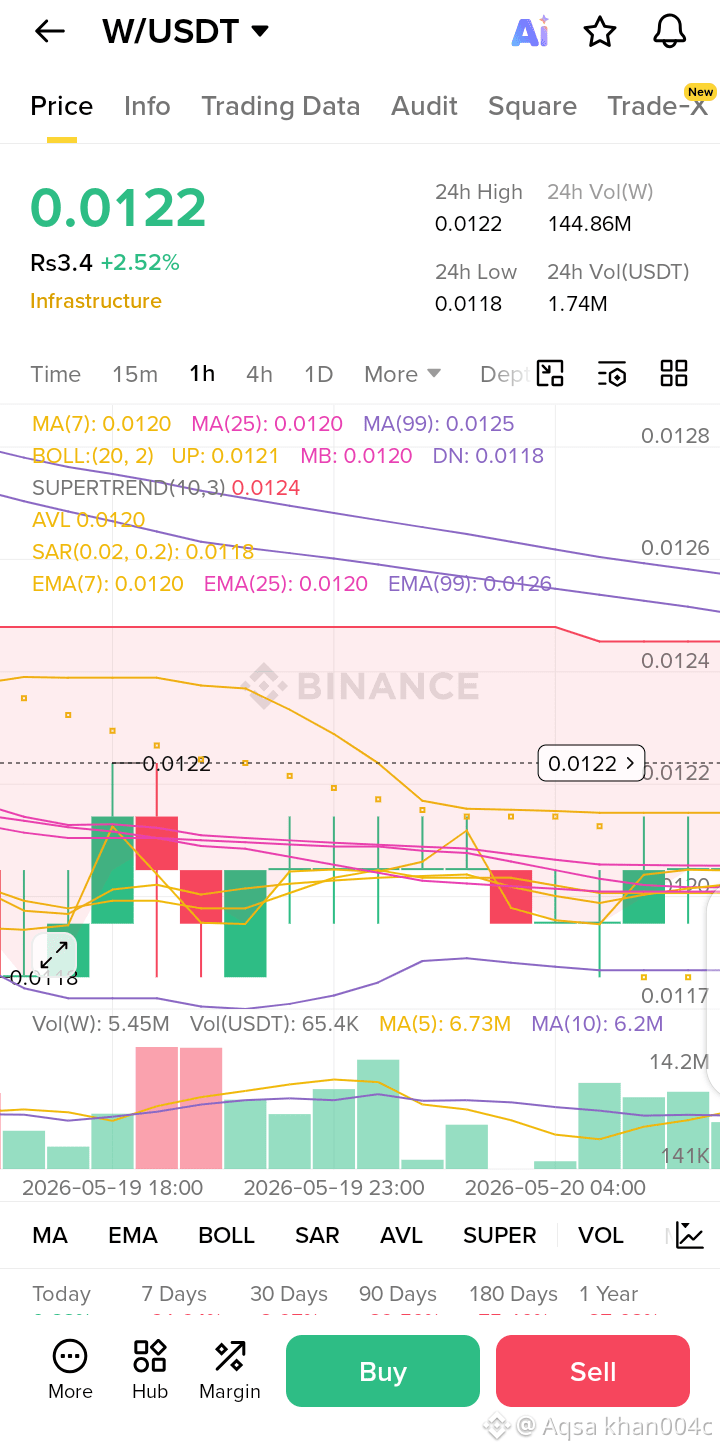Open the Depth chart tab
The image size is (720, 1451).
coord(504,374)
